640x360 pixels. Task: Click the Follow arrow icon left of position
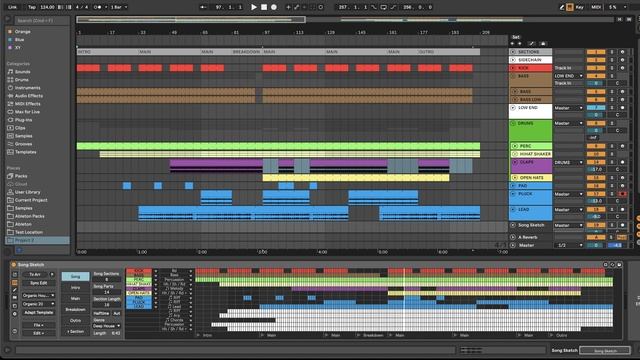click(203, 7)
